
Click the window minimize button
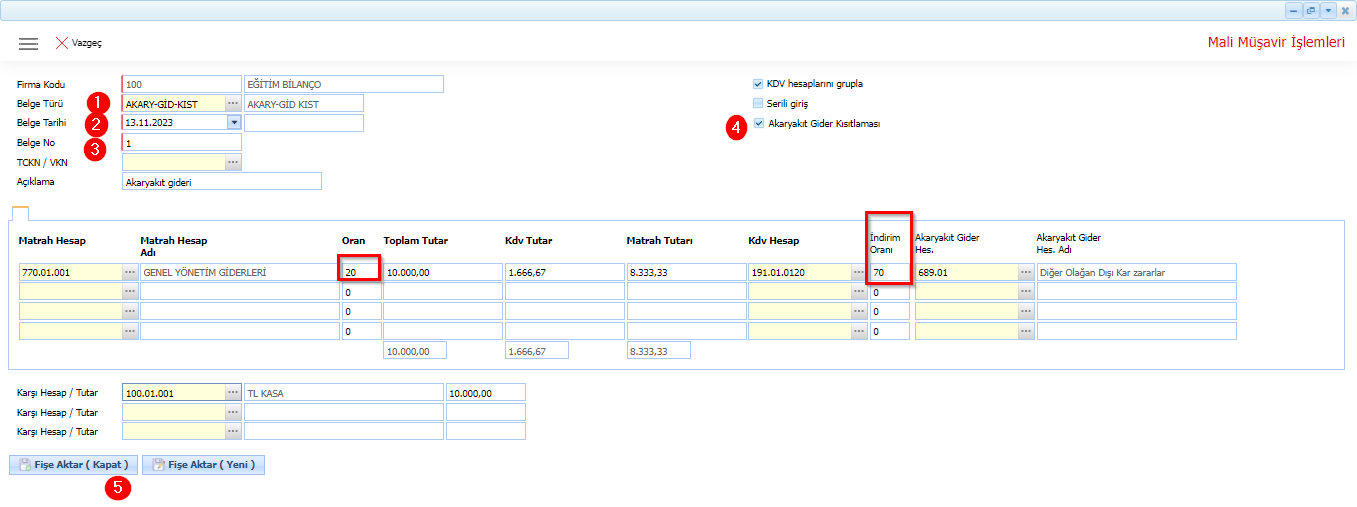1294,10
